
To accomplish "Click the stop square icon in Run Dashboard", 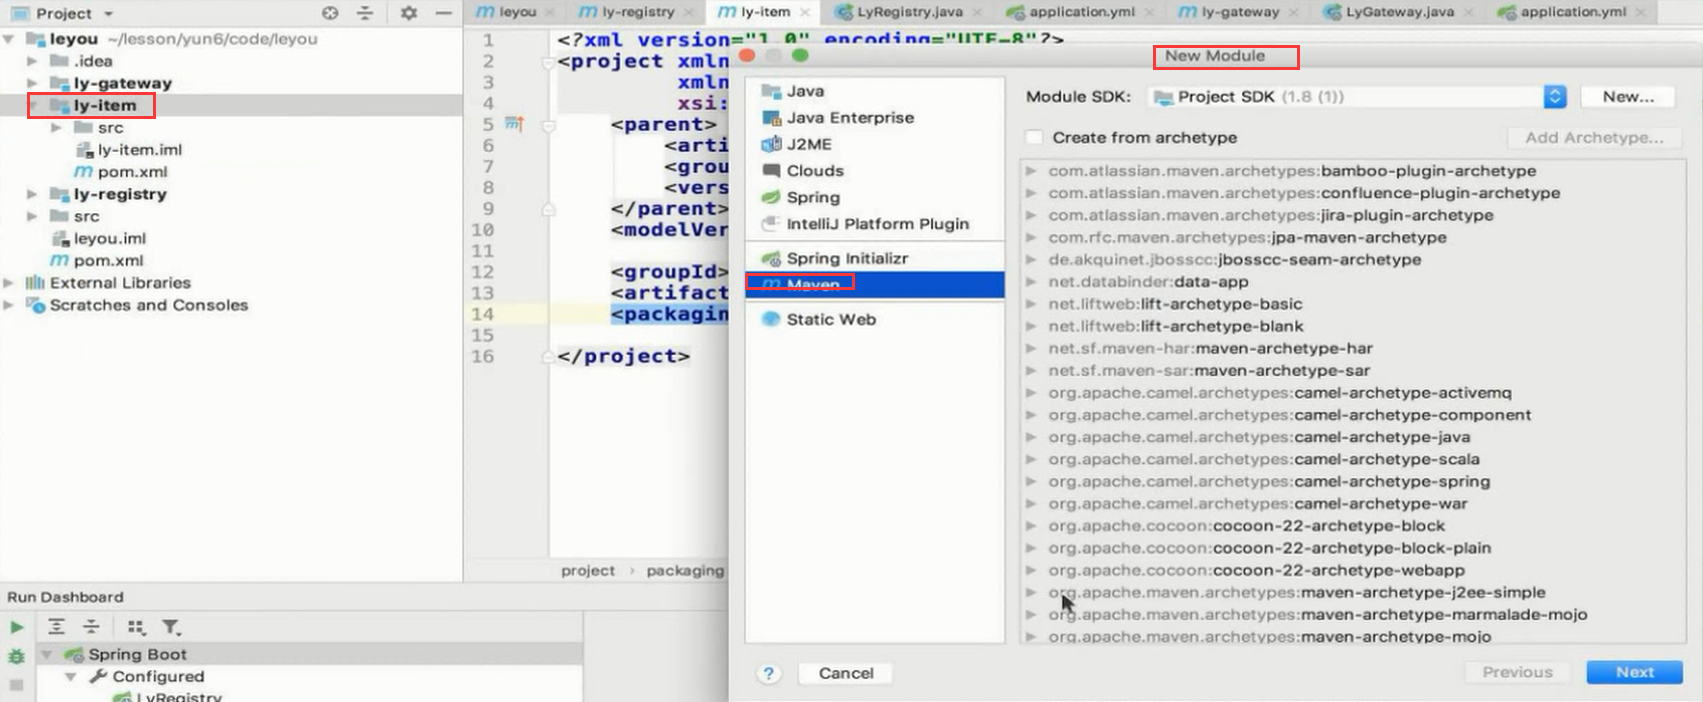I will pyautogui.click(x=16, y=685).
